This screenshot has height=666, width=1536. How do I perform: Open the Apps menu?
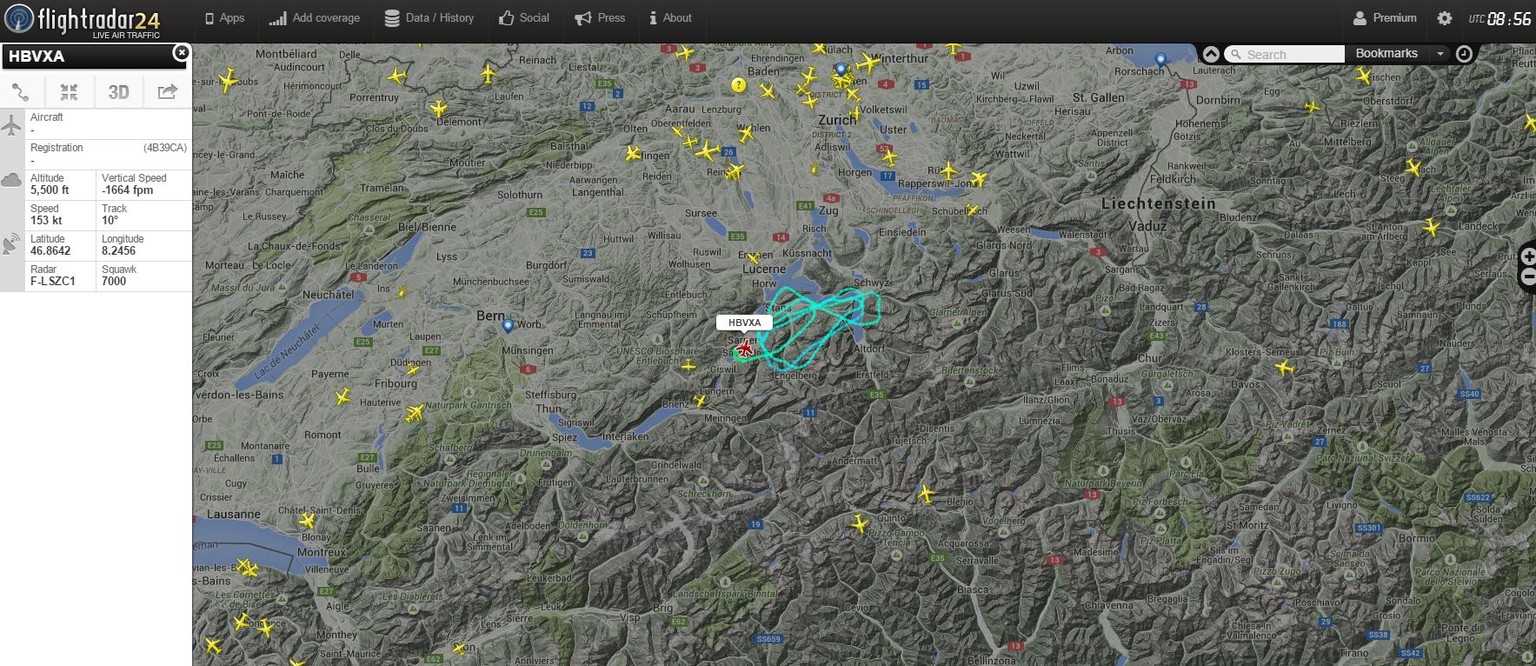pyautogui.click(x=224, y=18)
